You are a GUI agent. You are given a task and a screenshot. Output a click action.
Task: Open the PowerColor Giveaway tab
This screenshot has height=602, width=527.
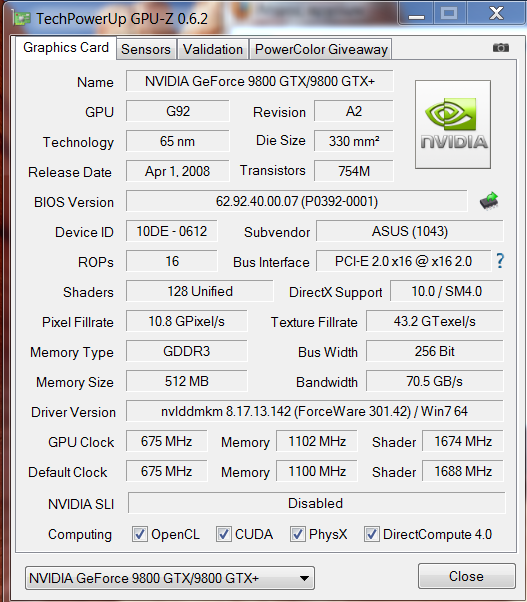[321, 49]
